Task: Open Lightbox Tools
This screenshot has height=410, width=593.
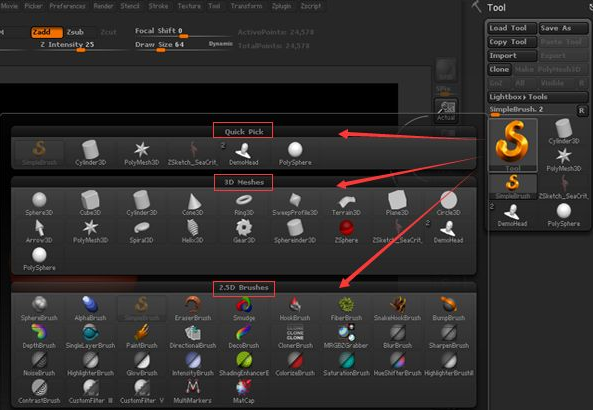Action: 537,97
